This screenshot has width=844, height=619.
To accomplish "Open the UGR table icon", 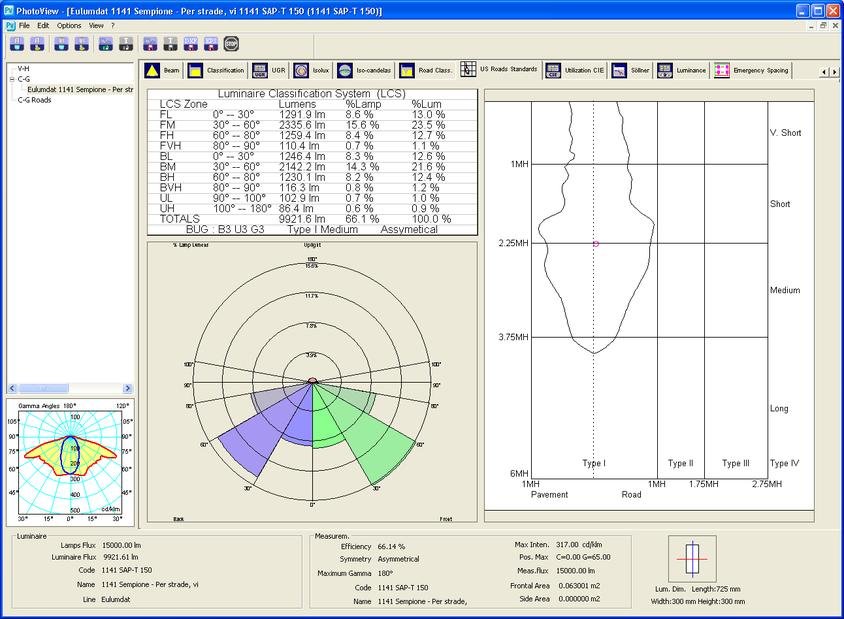I will point(260,70).
